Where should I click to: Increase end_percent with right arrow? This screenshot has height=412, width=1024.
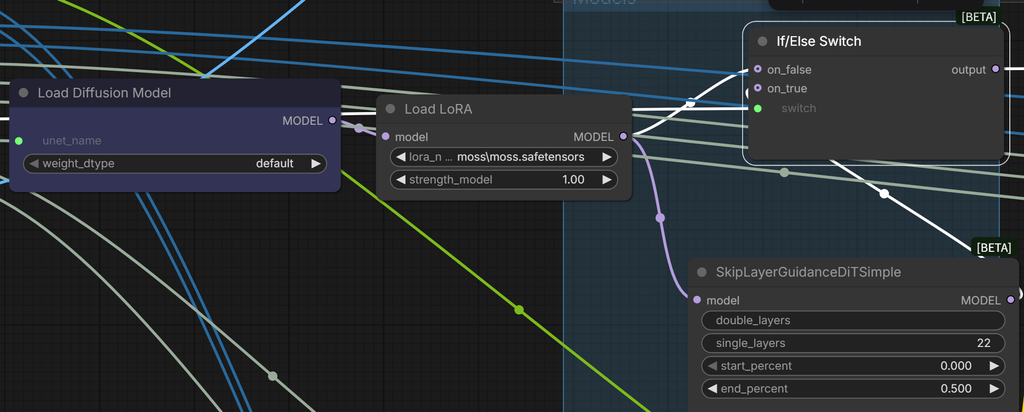[x=994, y=388]
